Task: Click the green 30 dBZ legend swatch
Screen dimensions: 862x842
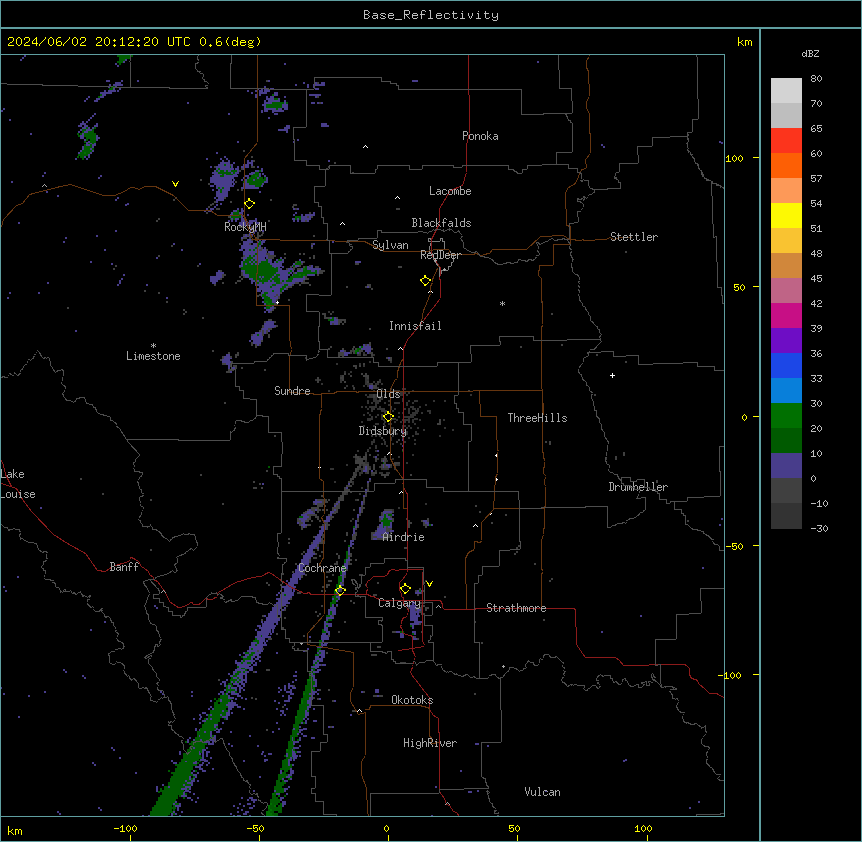Action: (x=786, y=416)
